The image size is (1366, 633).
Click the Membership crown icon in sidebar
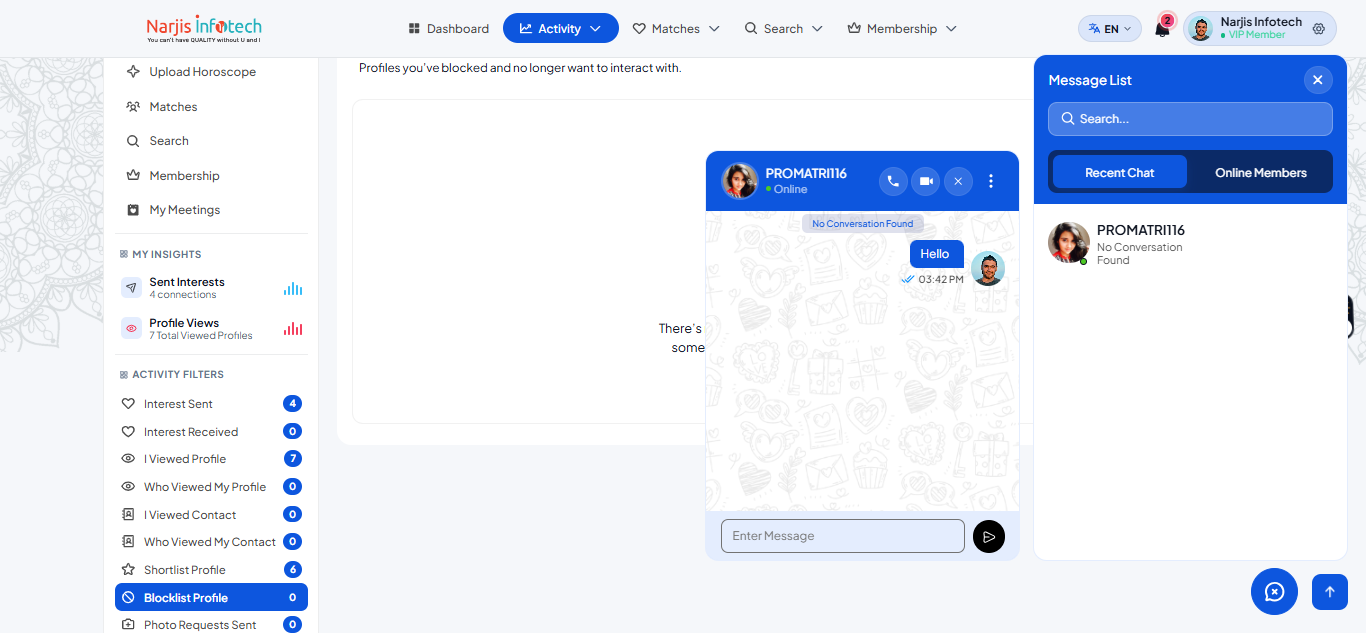click(x=133, y=175)
